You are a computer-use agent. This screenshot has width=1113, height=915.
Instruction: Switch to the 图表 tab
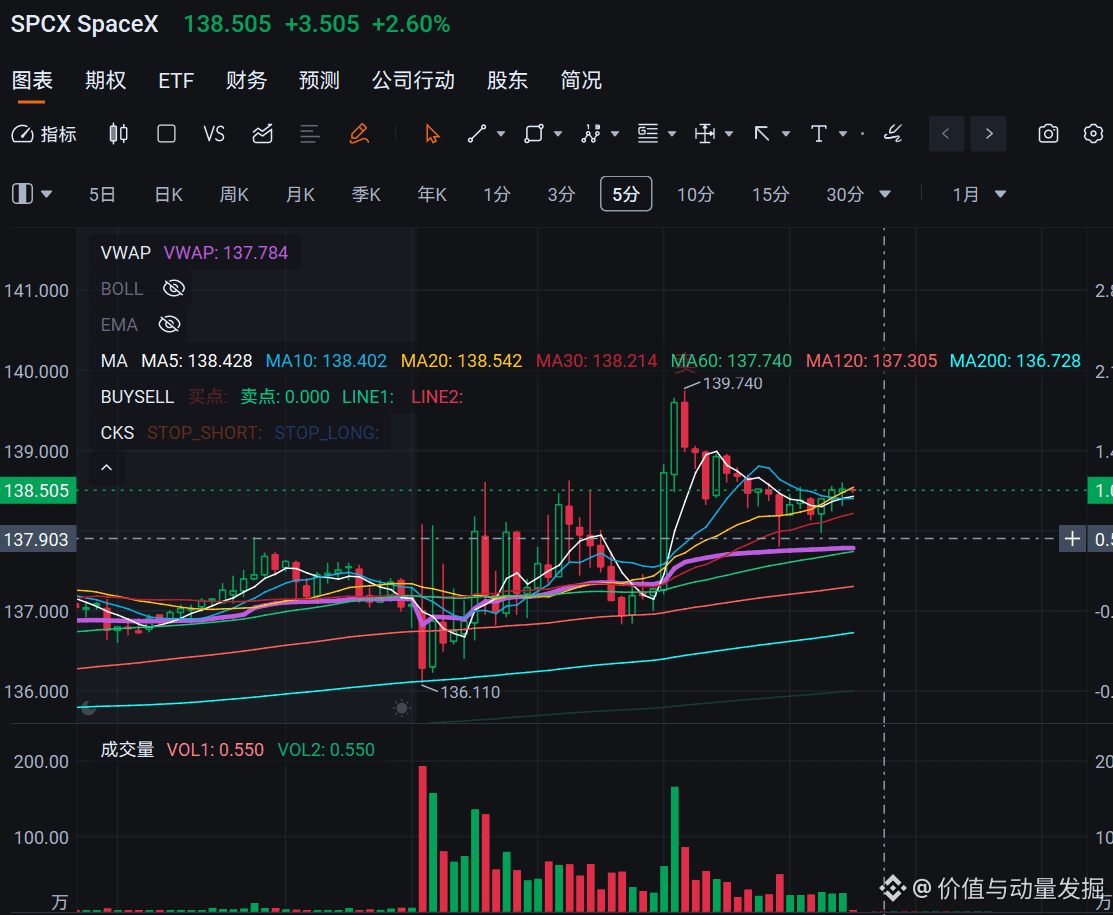32,80
